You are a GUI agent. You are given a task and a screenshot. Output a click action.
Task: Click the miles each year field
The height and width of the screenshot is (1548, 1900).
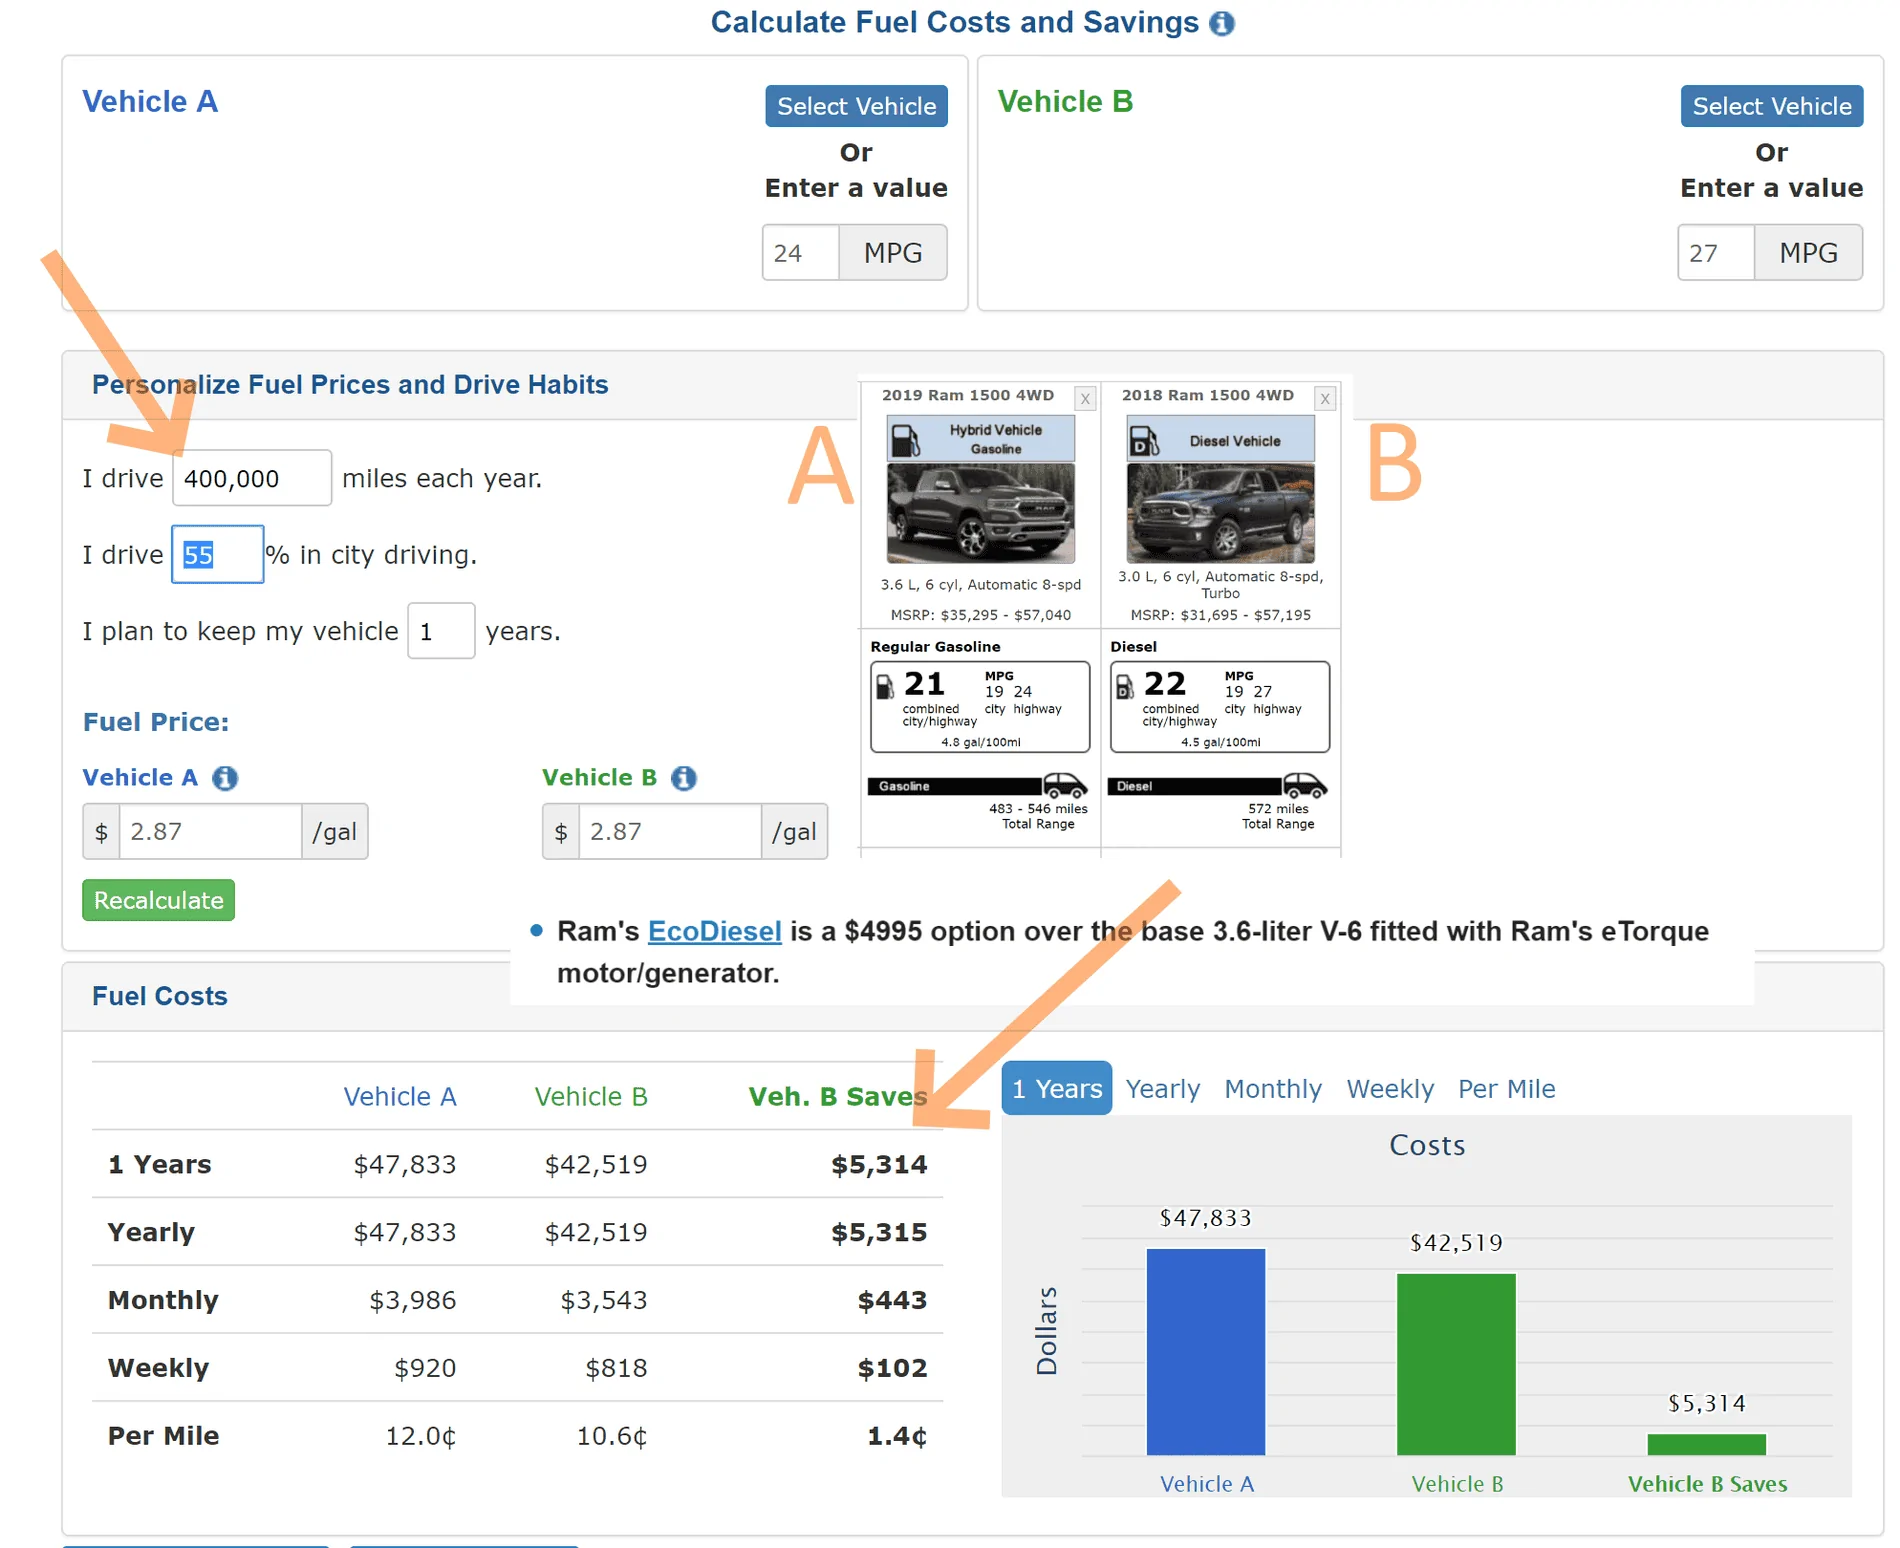coord(252,478)
